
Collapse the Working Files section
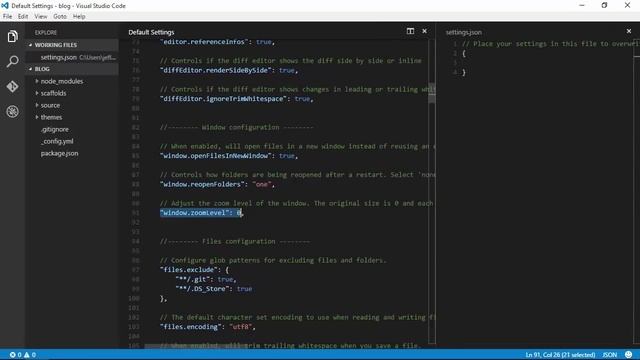click(30, 45)
